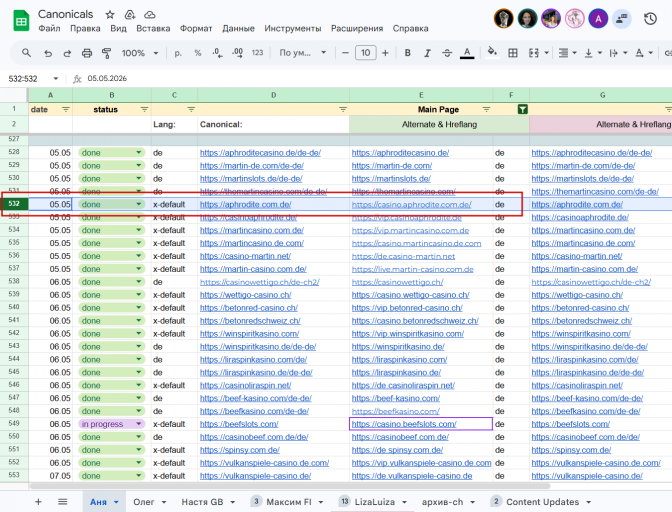The height and width of the screenshot is (512, 672).
Task: Open the Файл menu
Action: click(49, 28)
